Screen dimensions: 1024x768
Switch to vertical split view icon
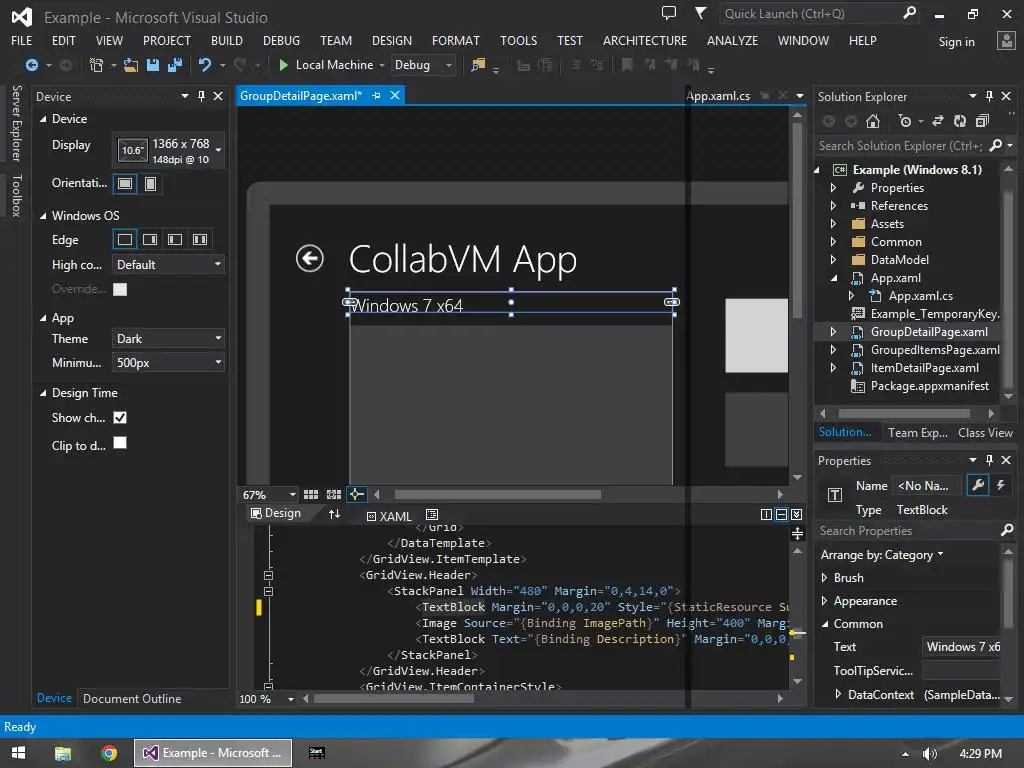(766, 515)
